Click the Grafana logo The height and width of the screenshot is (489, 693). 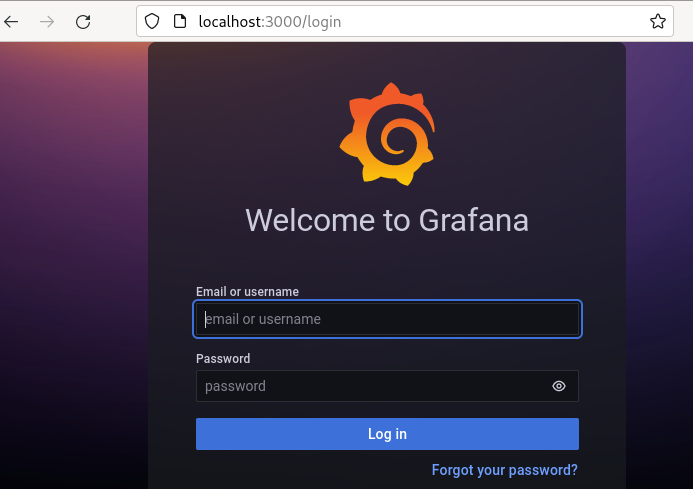387,134
